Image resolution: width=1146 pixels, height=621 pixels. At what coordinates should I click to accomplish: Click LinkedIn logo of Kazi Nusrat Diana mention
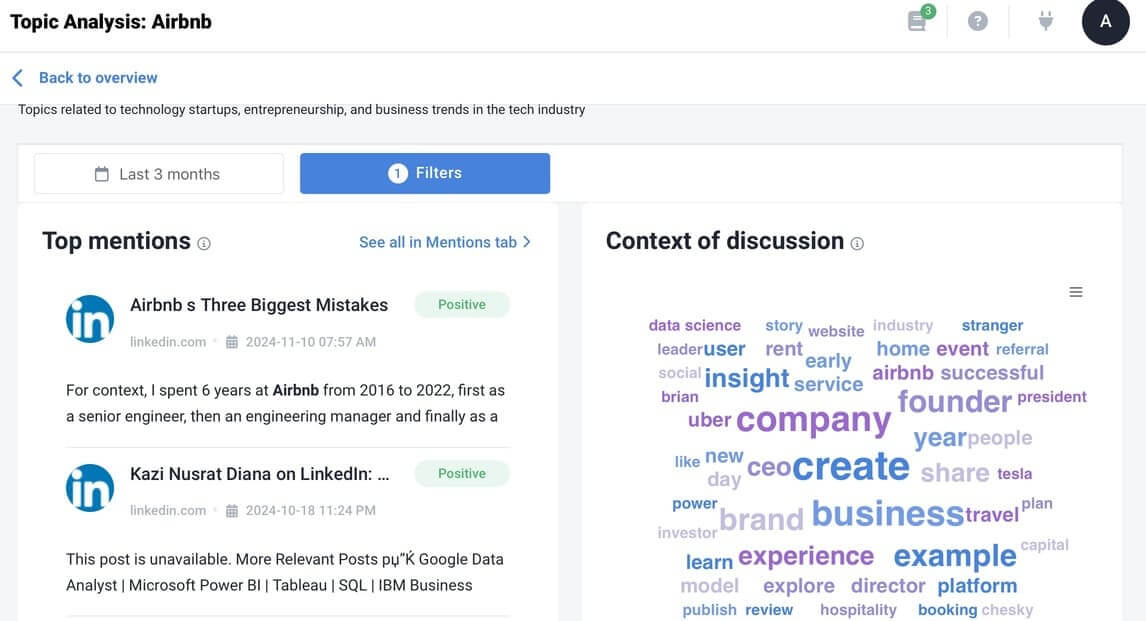click(x=90, y=487)
